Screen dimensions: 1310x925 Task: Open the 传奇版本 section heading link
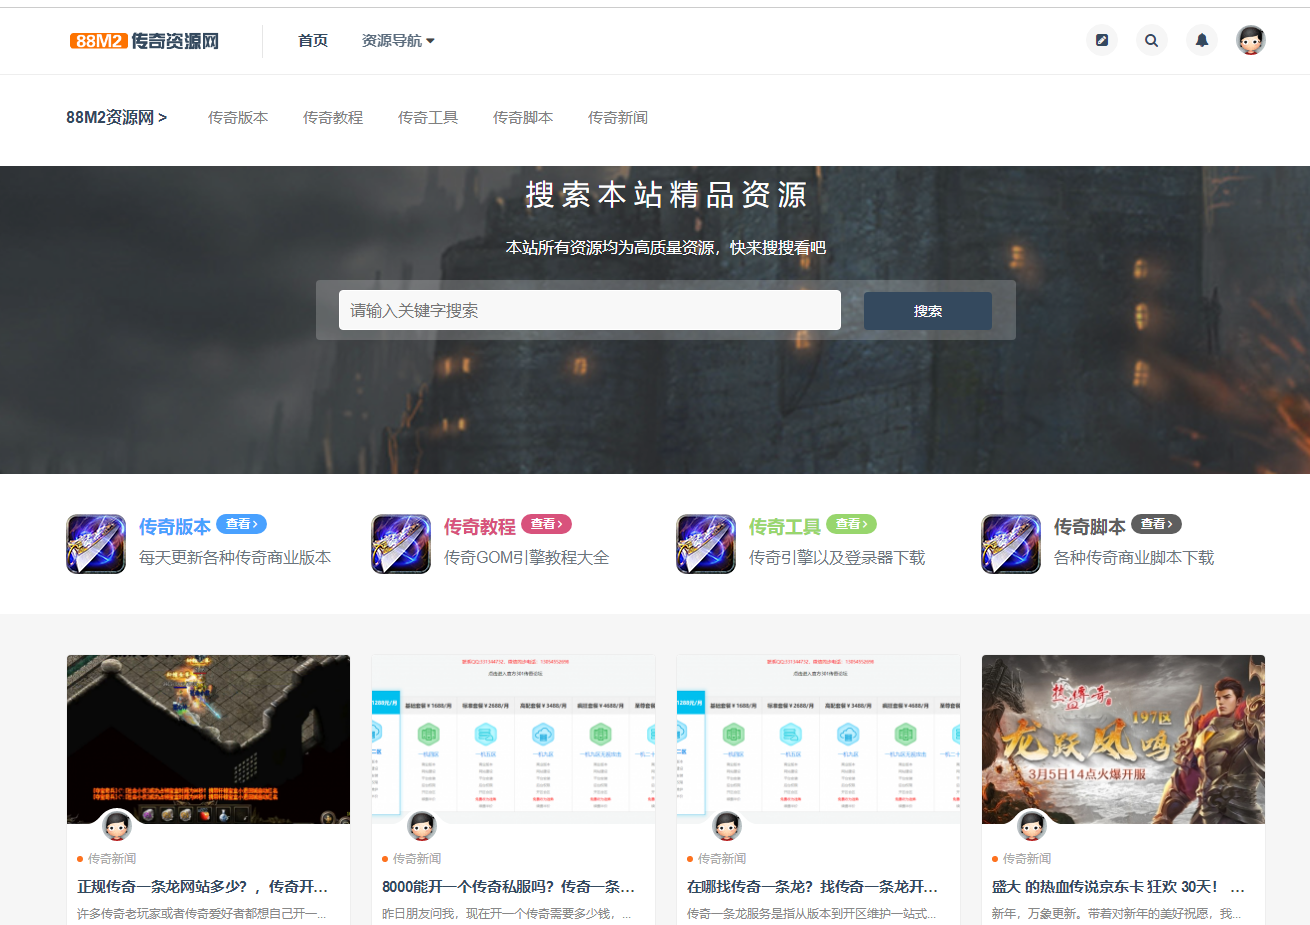[x=175, y=527]
